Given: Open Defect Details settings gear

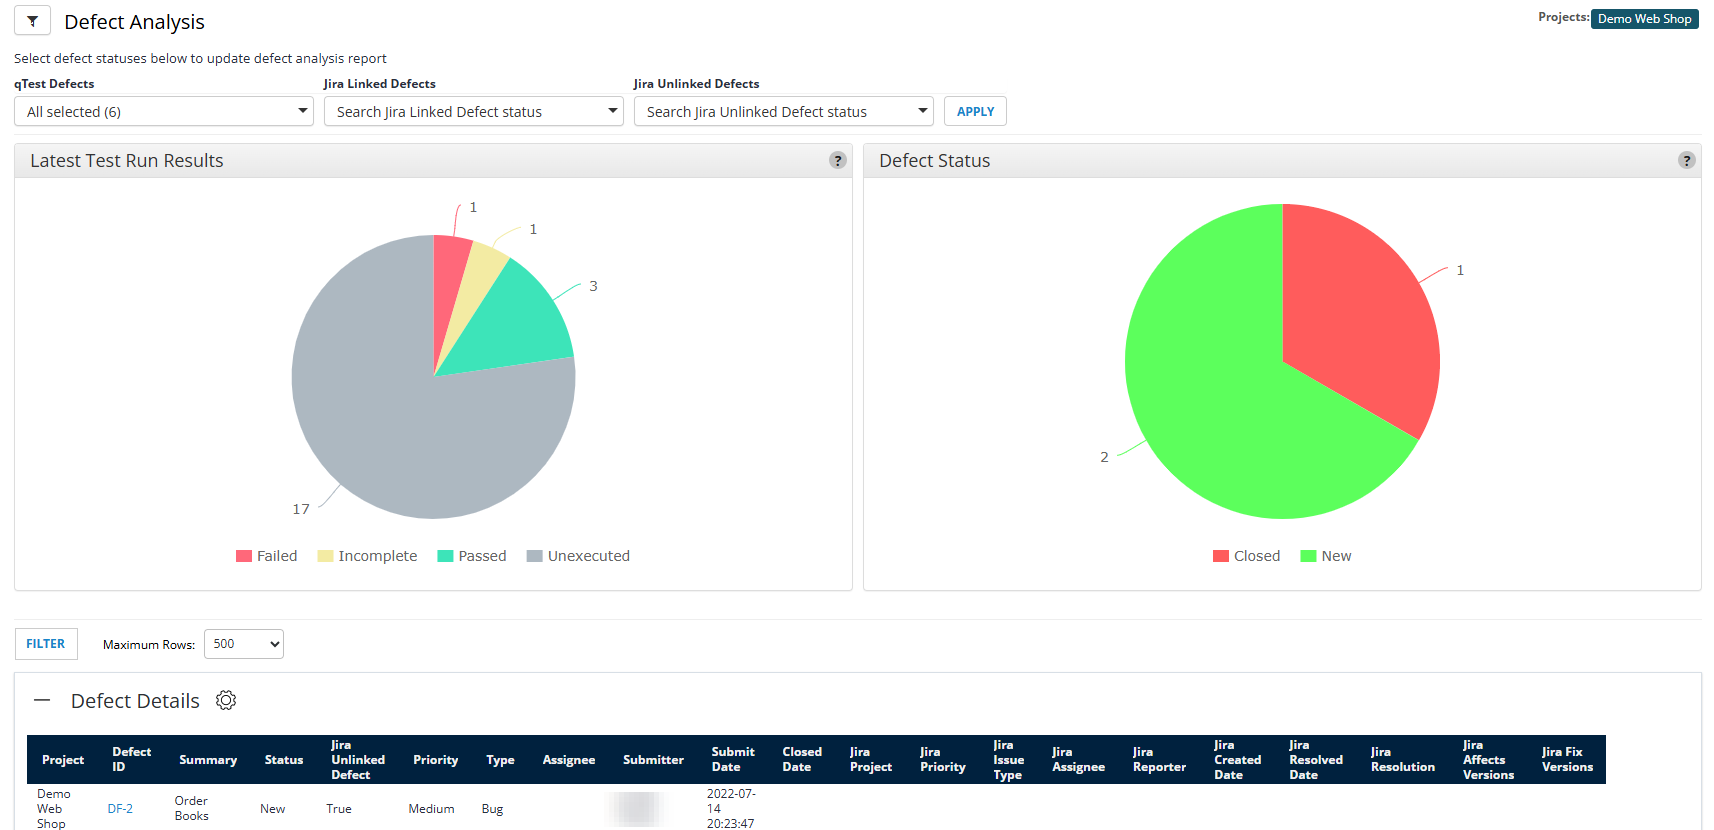Looking at the screenshot, I should click(226, 701).
